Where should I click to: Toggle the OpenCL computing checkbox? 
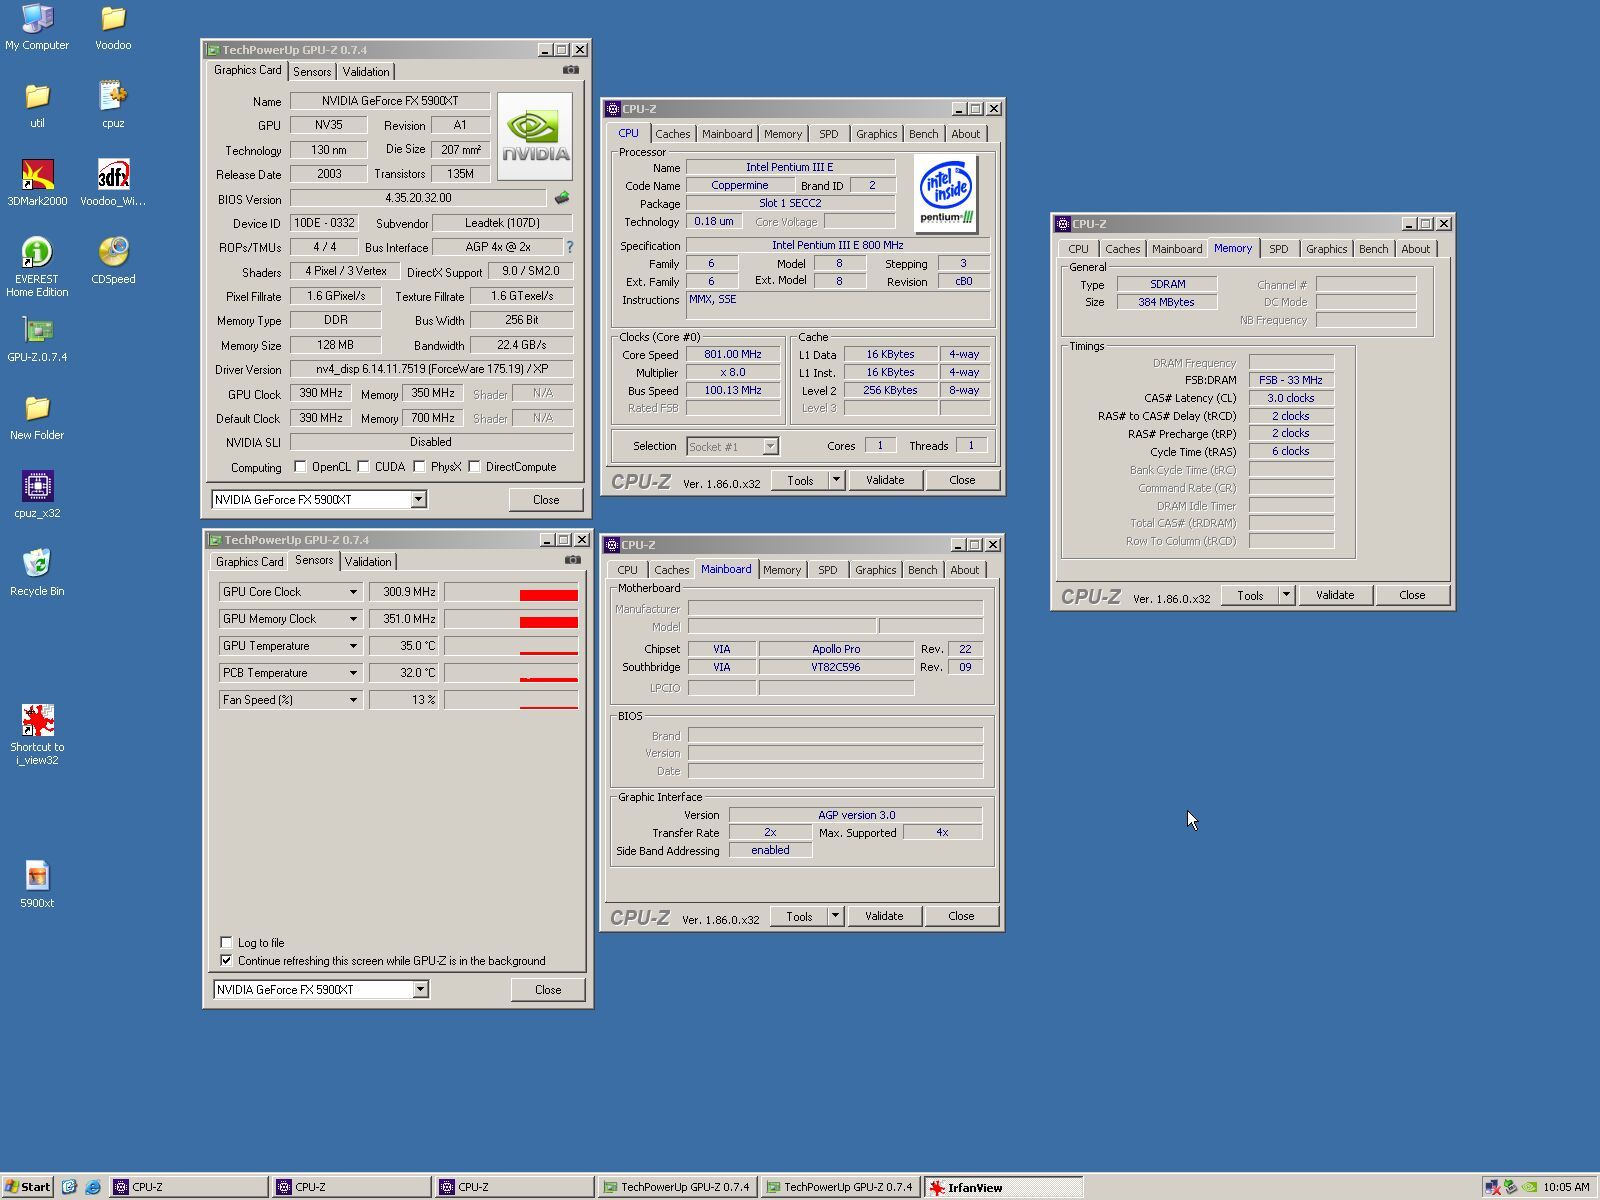[x=300, y=466]
